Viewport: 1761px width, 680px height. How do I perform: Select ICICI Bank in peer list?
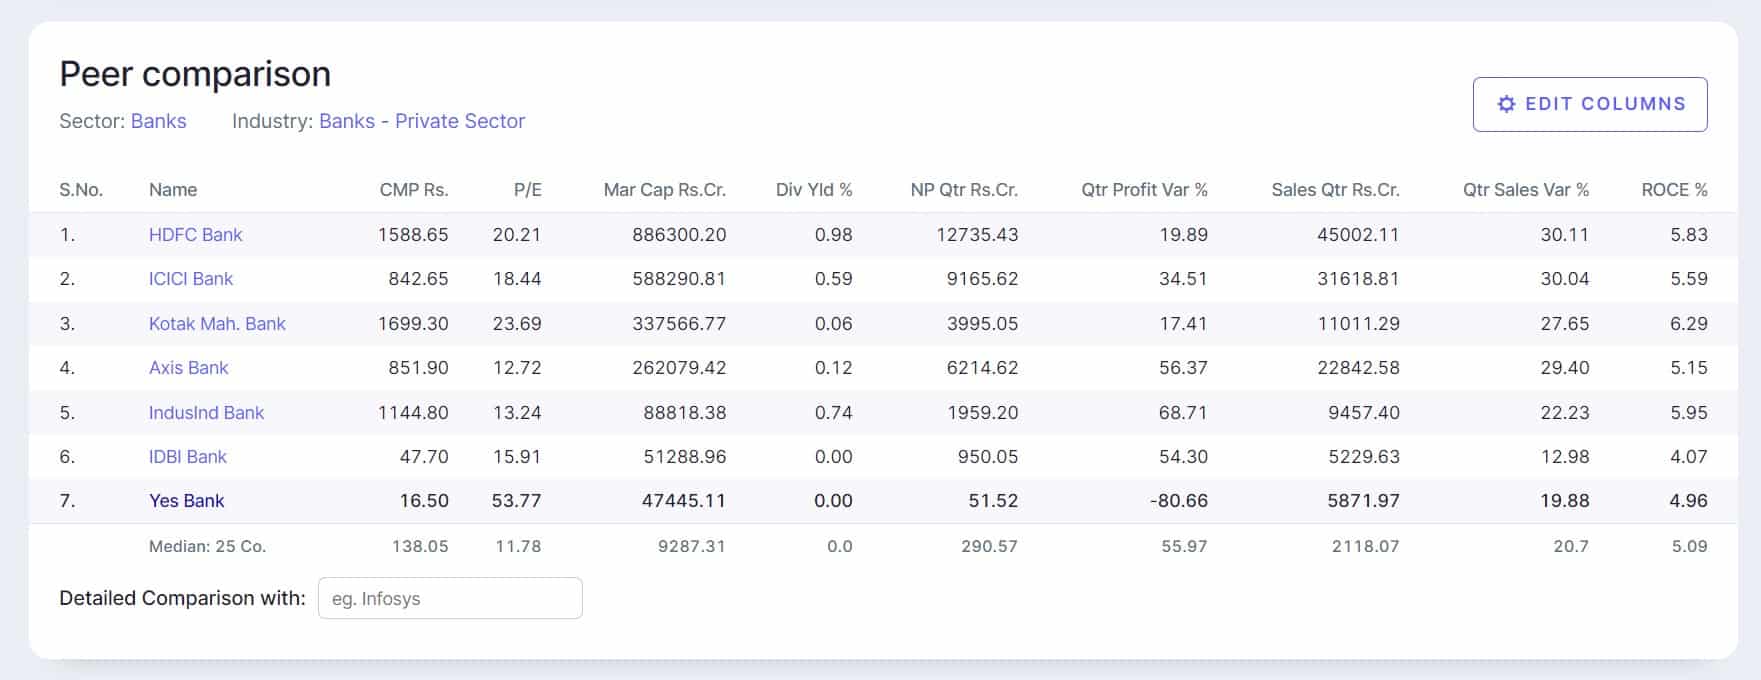pyautogui.click(x=190, y=279)
